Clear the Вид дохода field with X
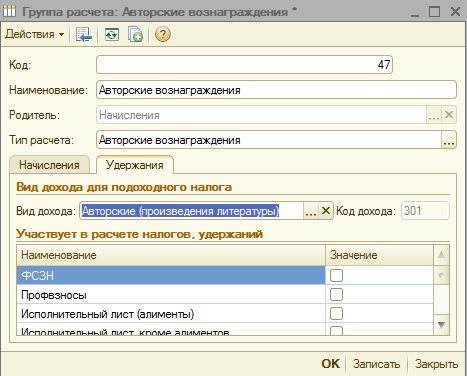Screen dimensions: 467x376 [326, 211]
